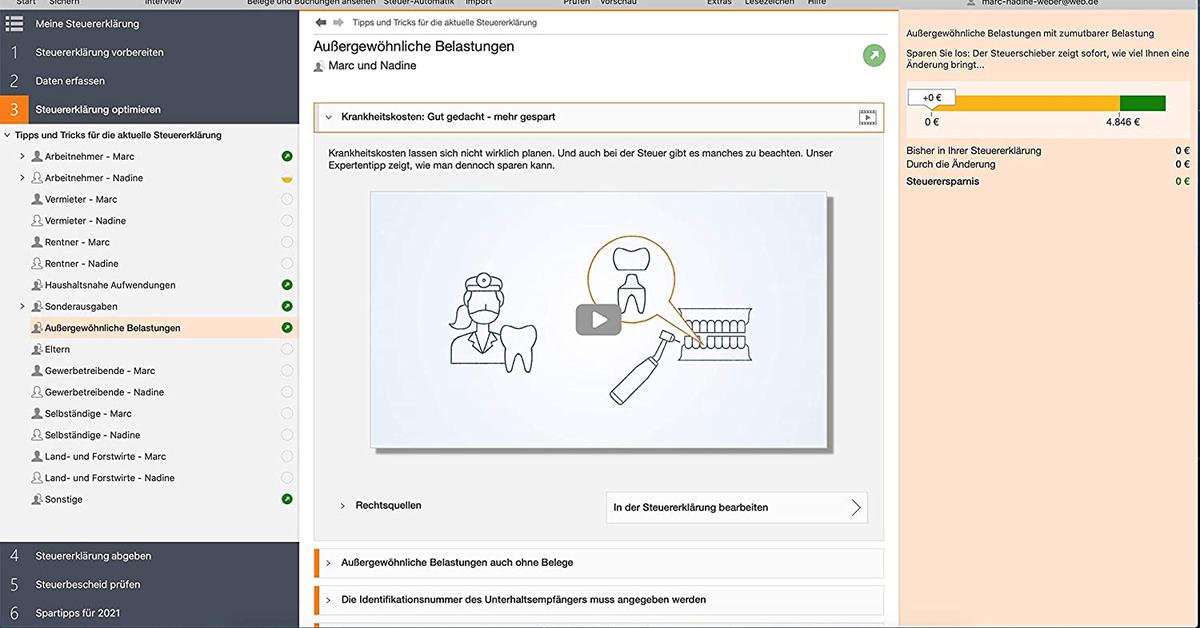The image size is (1200, 628).
Task: Collapse the Krankheitskosten tip section
Action: [x=328, y=117]
